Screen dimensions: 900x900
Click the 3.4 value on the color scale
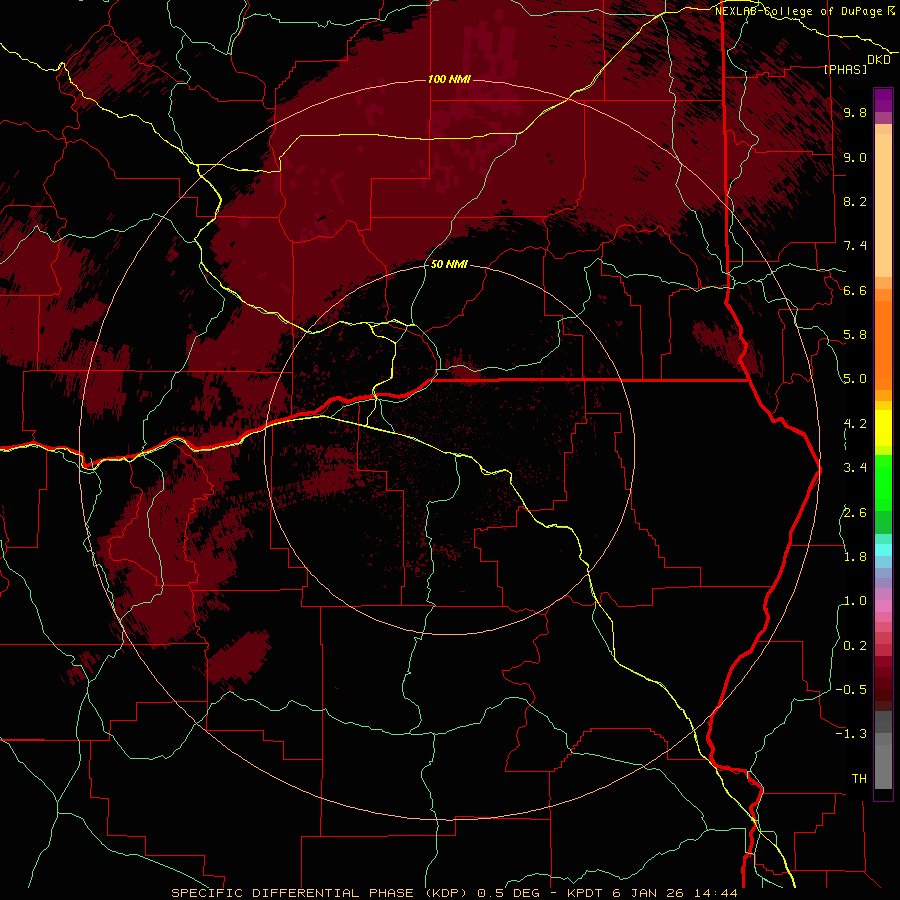(855, 468)
